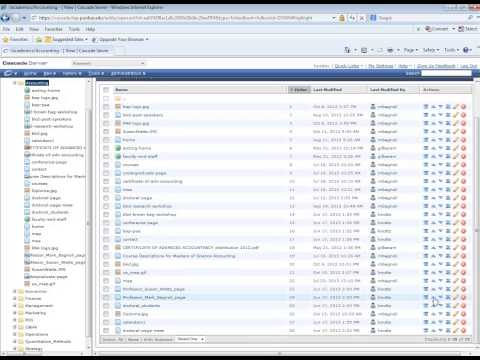Screen dimensions: 480x360
Task: Click the Log Out link
Action: (469, 66)
